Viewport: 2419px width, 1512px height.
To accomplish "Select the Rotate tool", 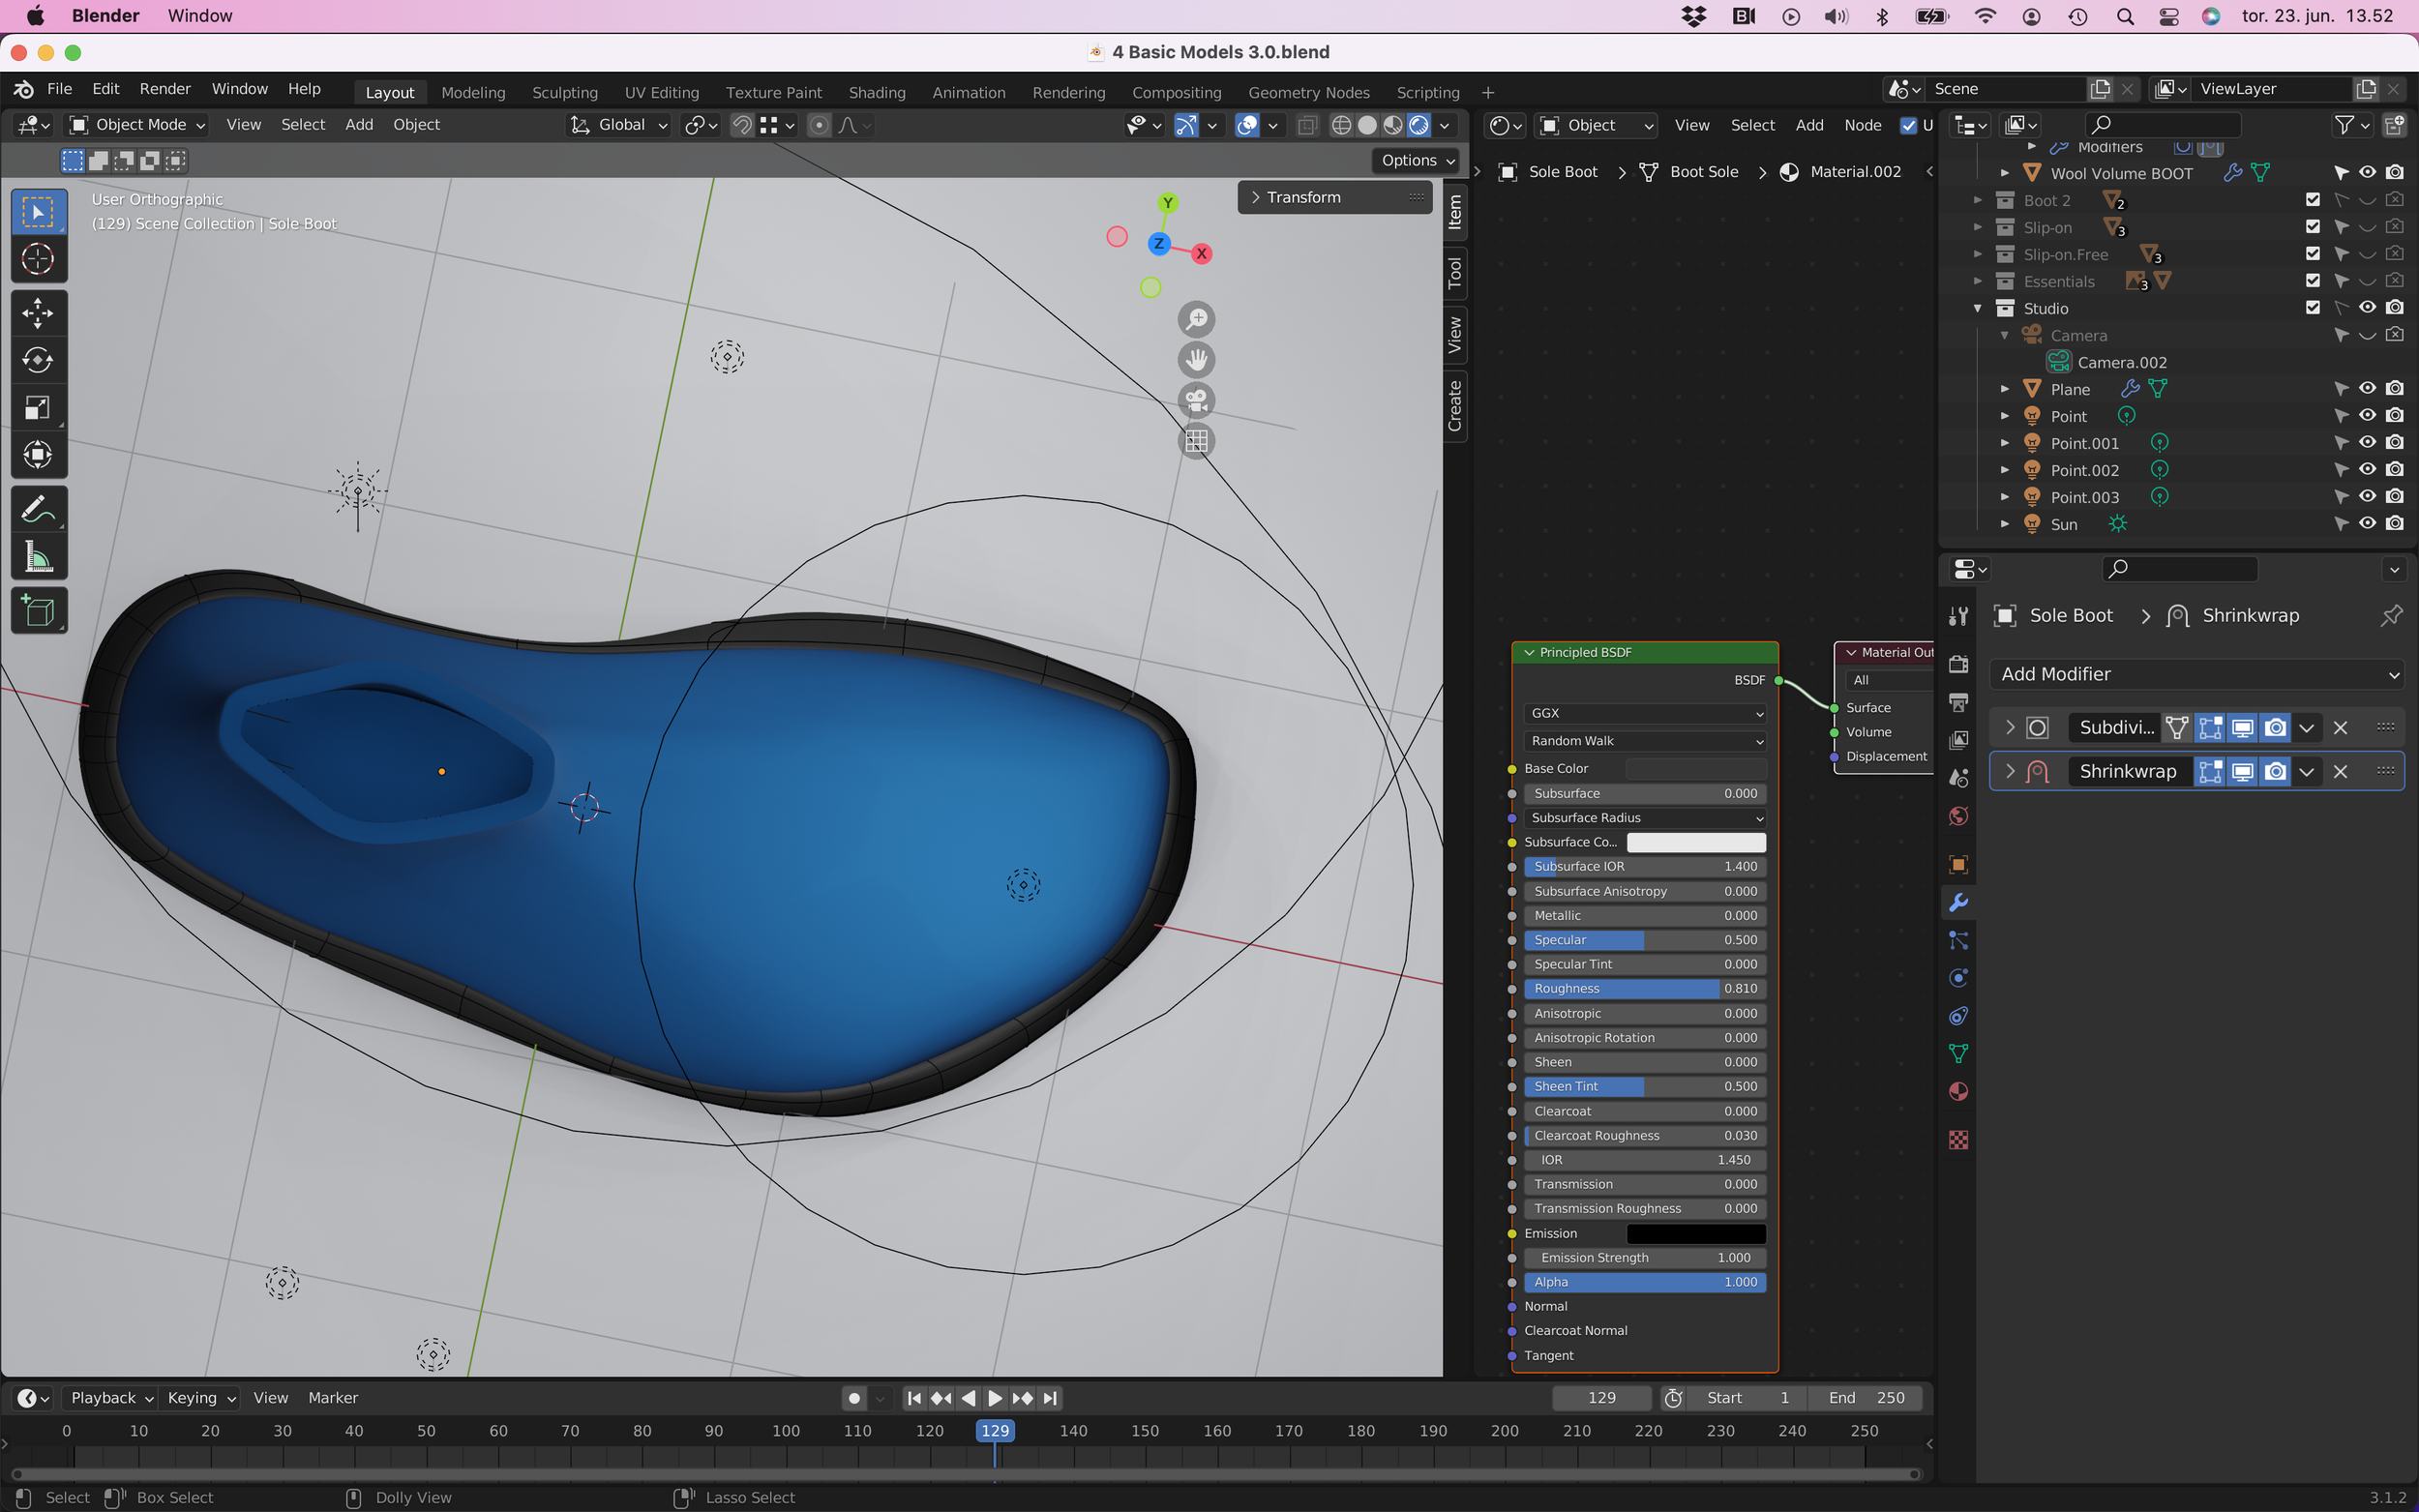I will click(38, 360).
